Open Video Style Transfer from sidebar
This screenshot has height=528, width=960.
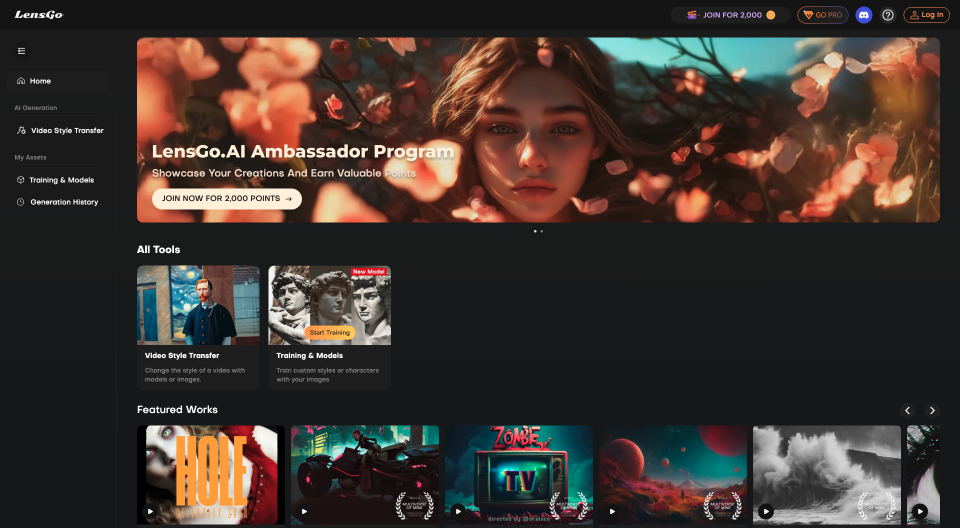coord(58,130)
